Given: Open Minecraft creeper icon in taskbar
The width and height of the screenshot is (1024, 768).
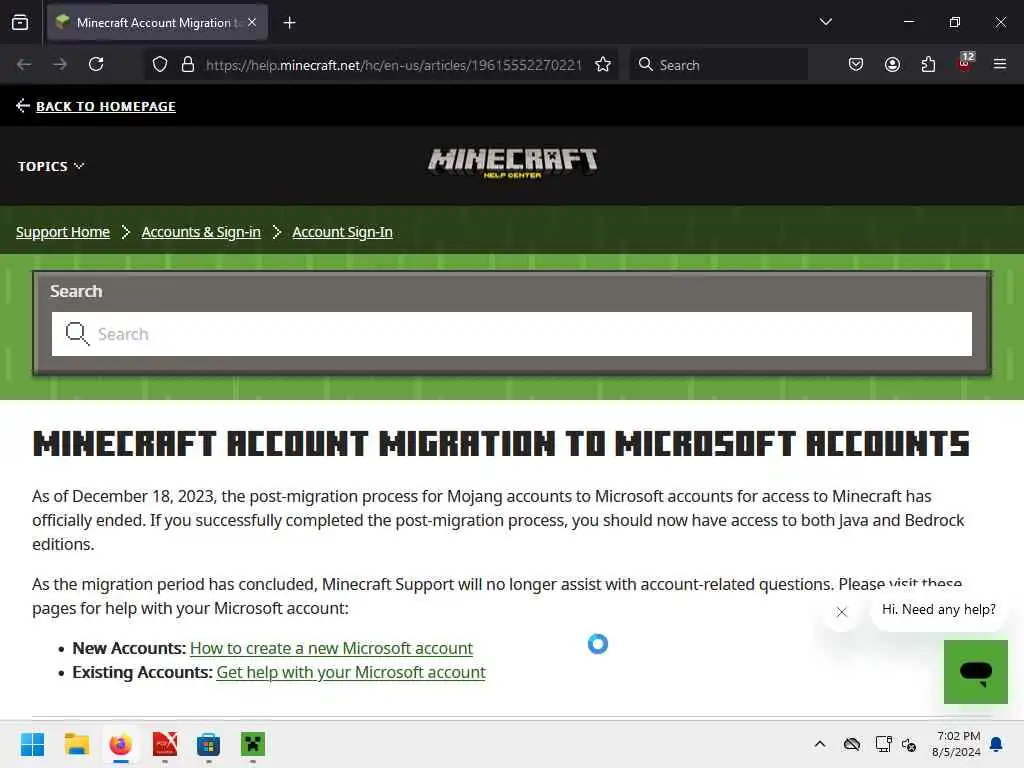Looking at the screenshot, I should pyautogui.click(x=253, y=744).
